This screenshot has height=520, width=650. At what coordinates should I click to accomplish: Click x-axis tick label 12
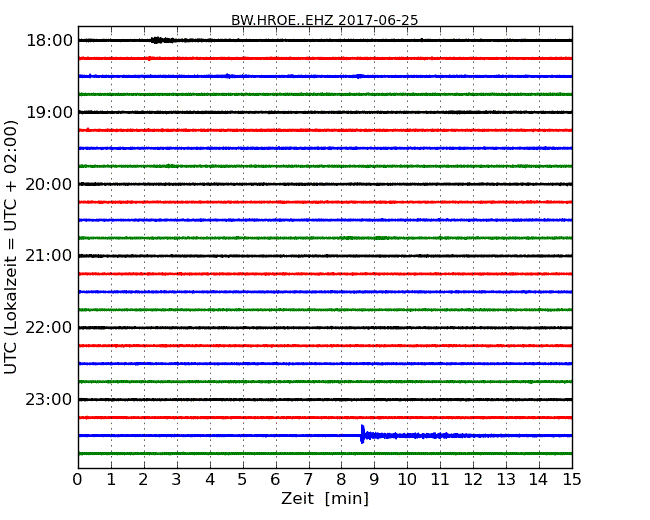pyautogui.click(x=473, y=480)
